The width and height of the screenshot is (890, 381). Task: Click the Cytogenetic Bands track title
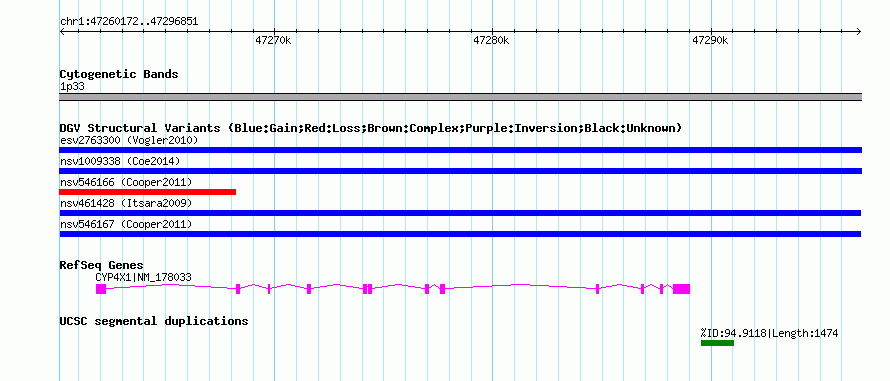point(119,74)
